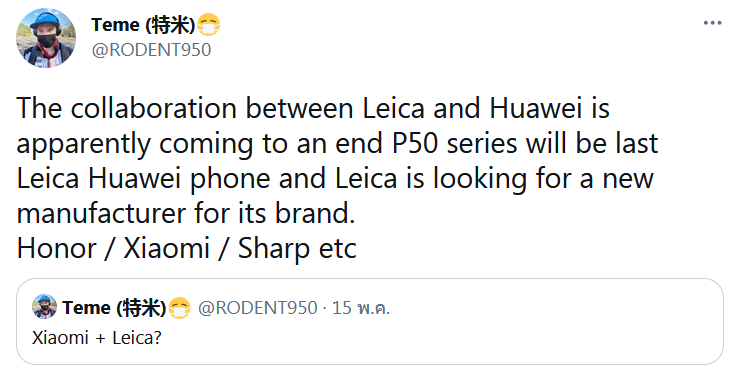Viewport: 741px width, 383px height.
Task: Click the word 'etc' ending the tweet
Action: (338, 250)
